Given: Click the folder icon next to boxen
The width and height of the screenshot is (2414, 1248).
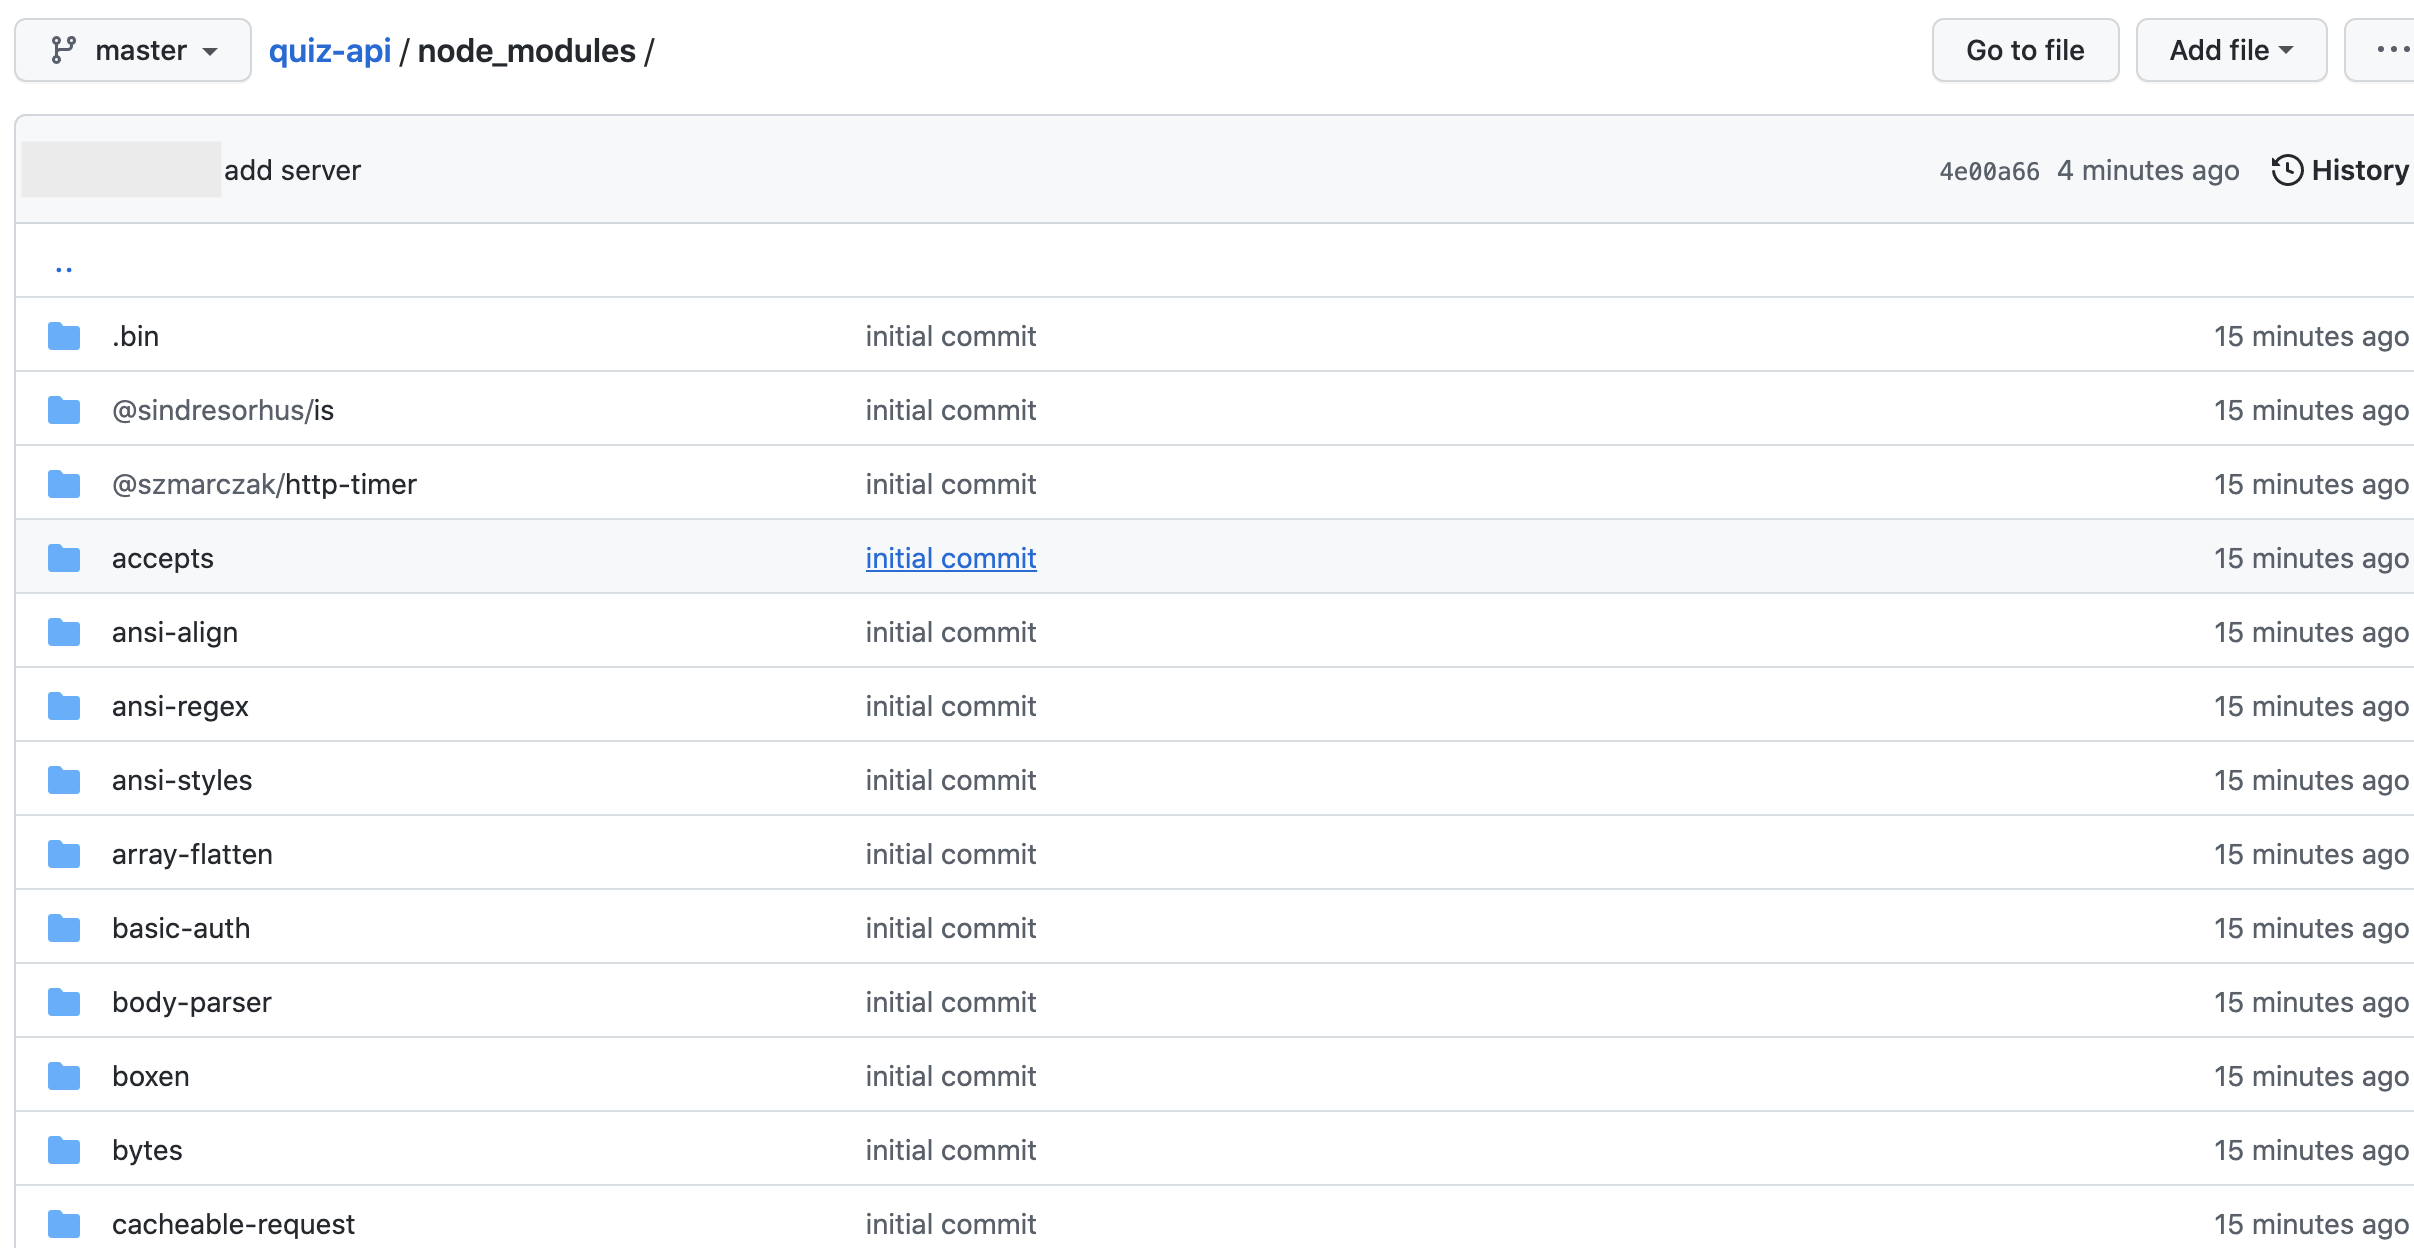Looking at the screenshot, I should tap(64, 1076).
